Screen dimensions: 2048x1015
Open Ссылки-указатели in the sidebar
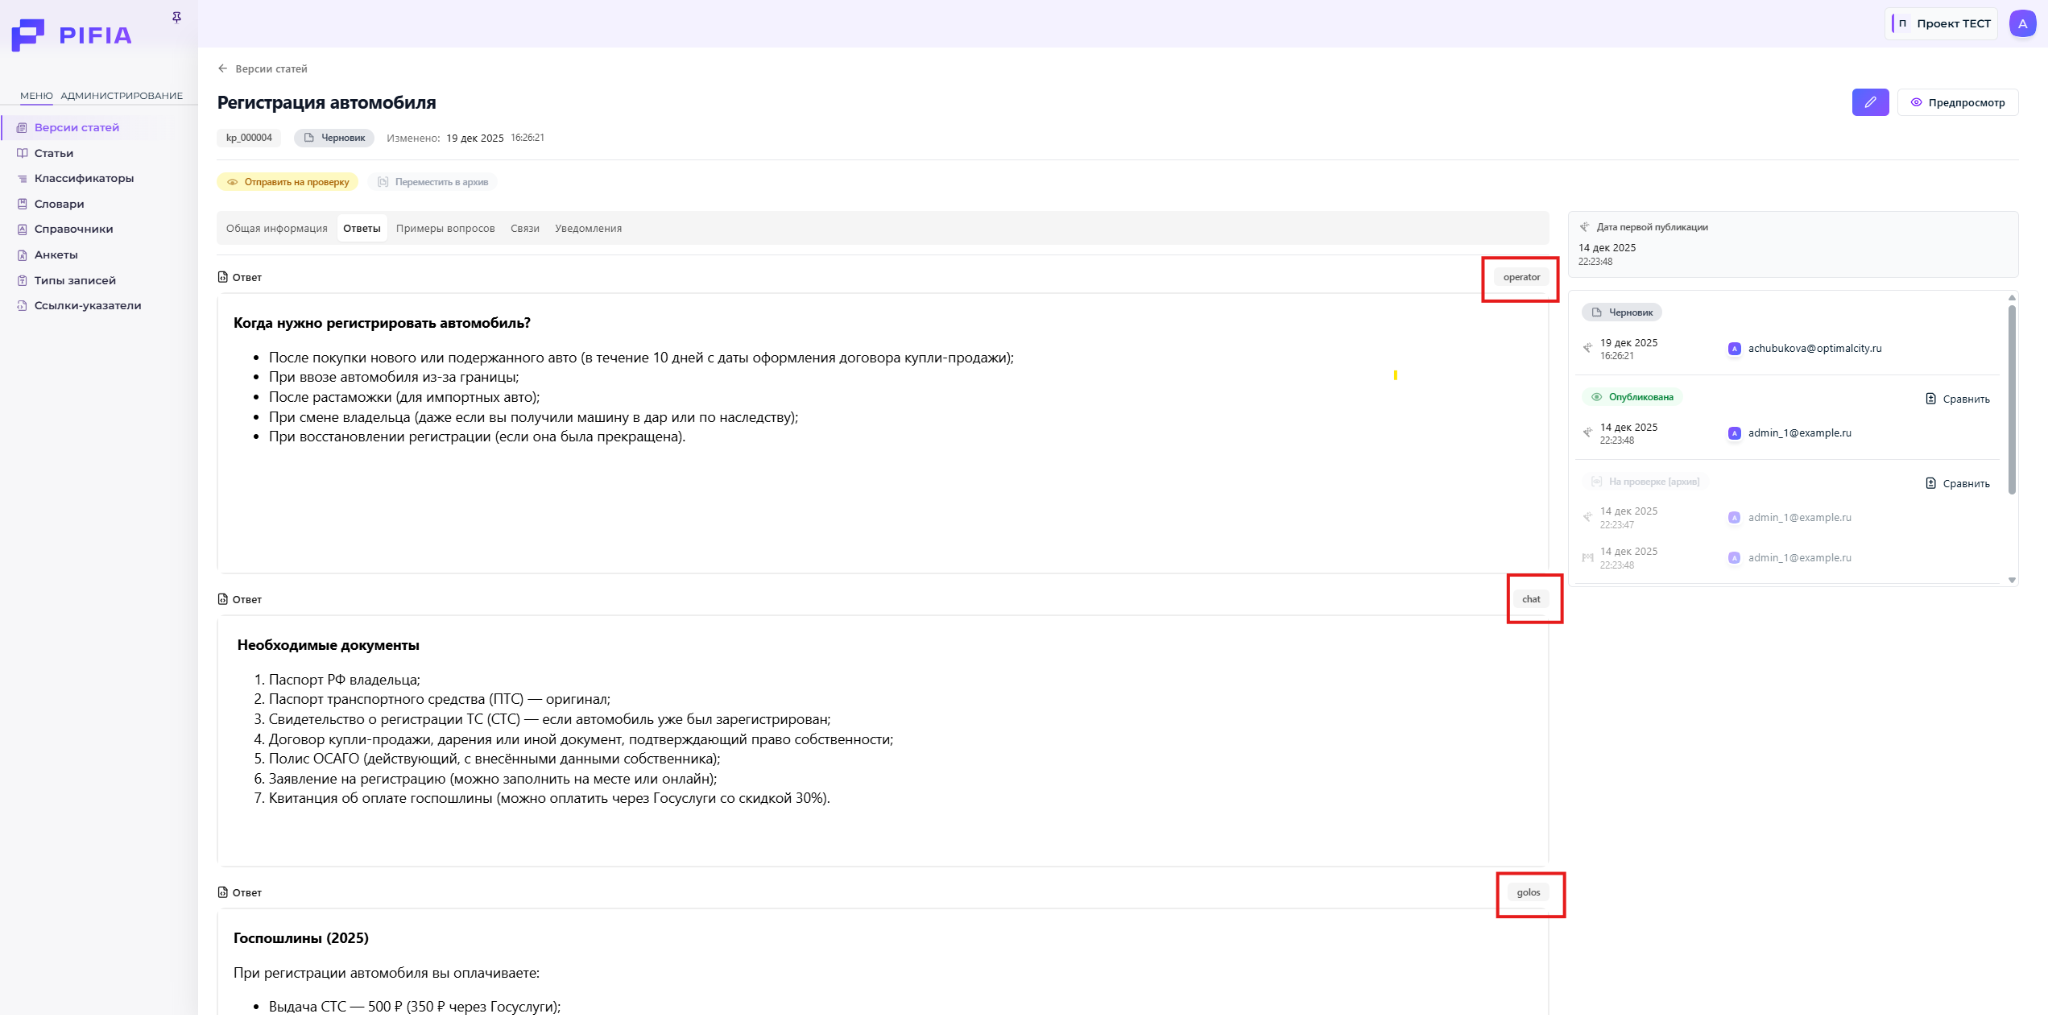tap(87, 306)
